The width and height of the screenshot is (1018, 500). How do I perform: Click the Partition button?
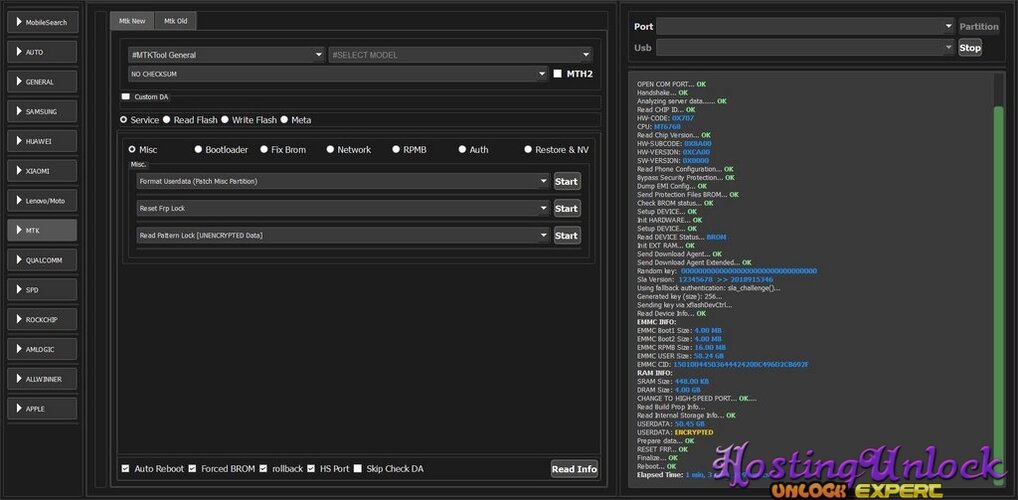coord(978,26)
